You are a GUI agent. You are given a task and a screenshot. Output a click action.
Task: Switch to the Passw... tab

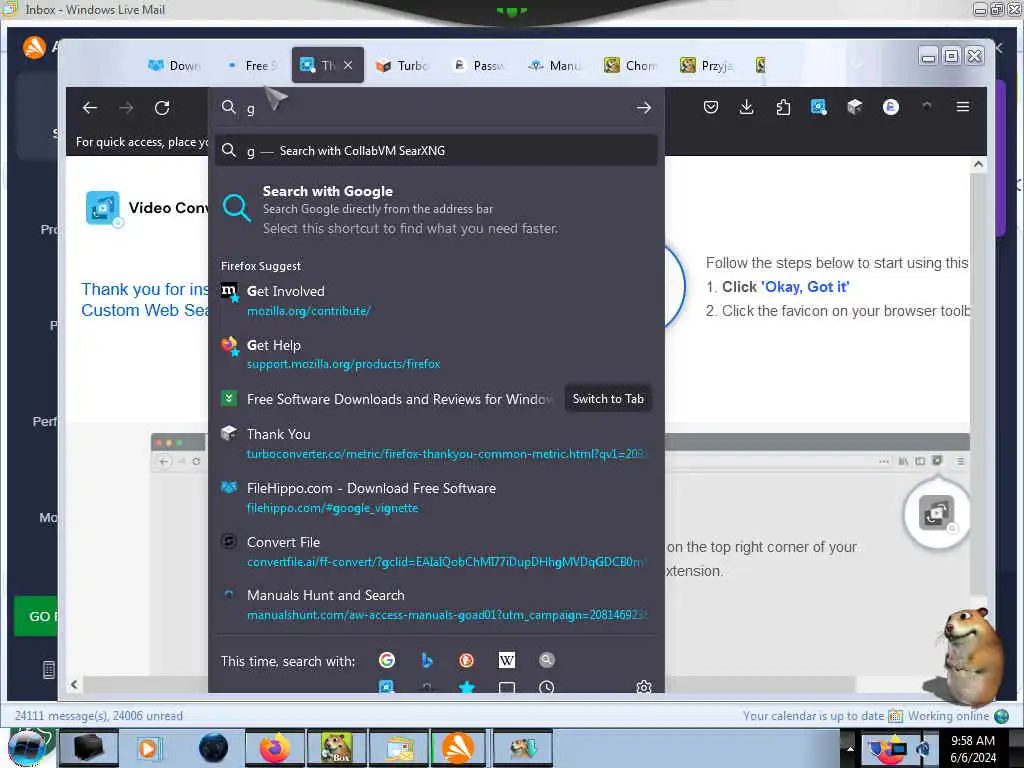click(479, 65)
